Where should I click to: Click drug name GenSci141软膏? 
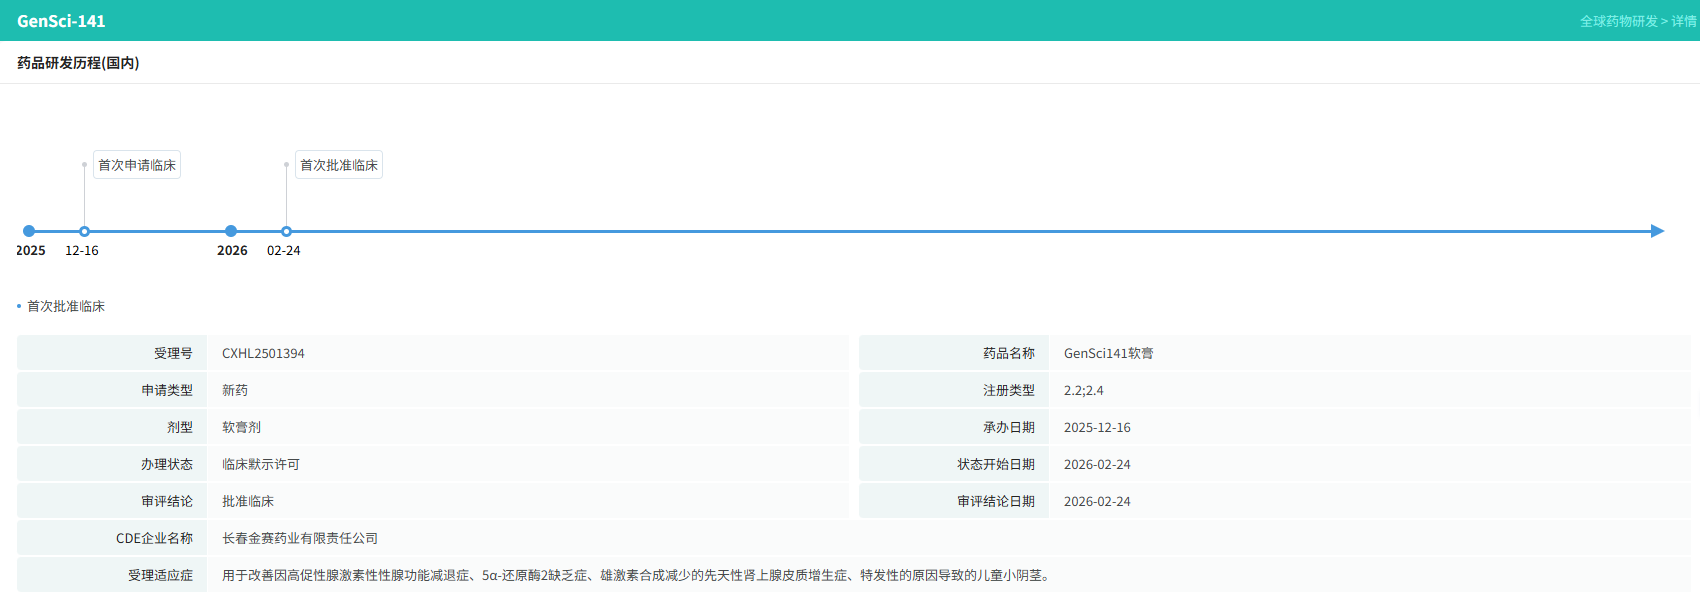1108,353
